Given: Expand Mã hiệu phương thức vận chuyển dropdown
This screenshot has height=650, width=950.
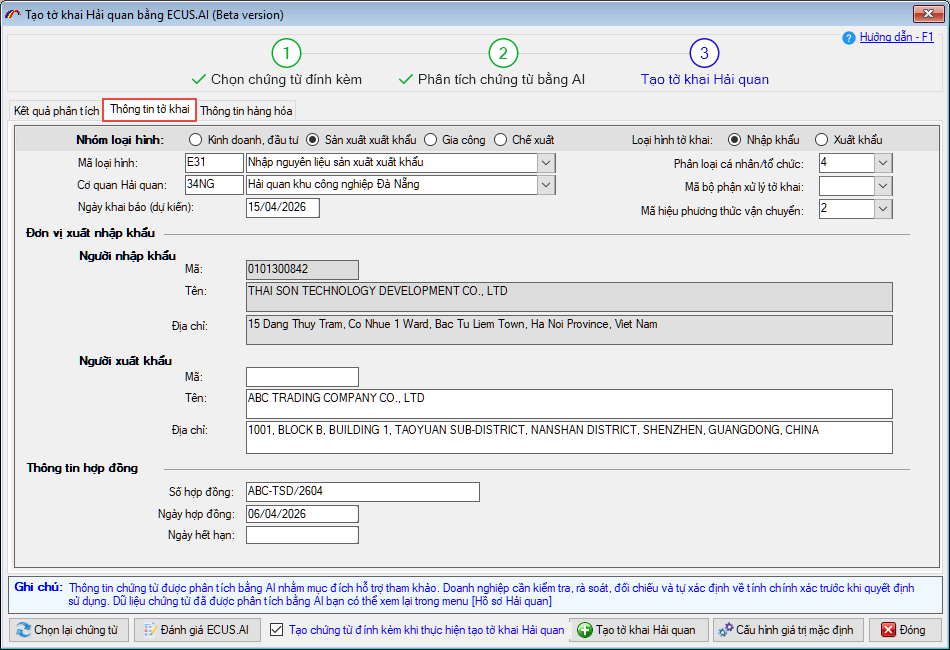Looking at the screenshot, I should coord(882,209).
